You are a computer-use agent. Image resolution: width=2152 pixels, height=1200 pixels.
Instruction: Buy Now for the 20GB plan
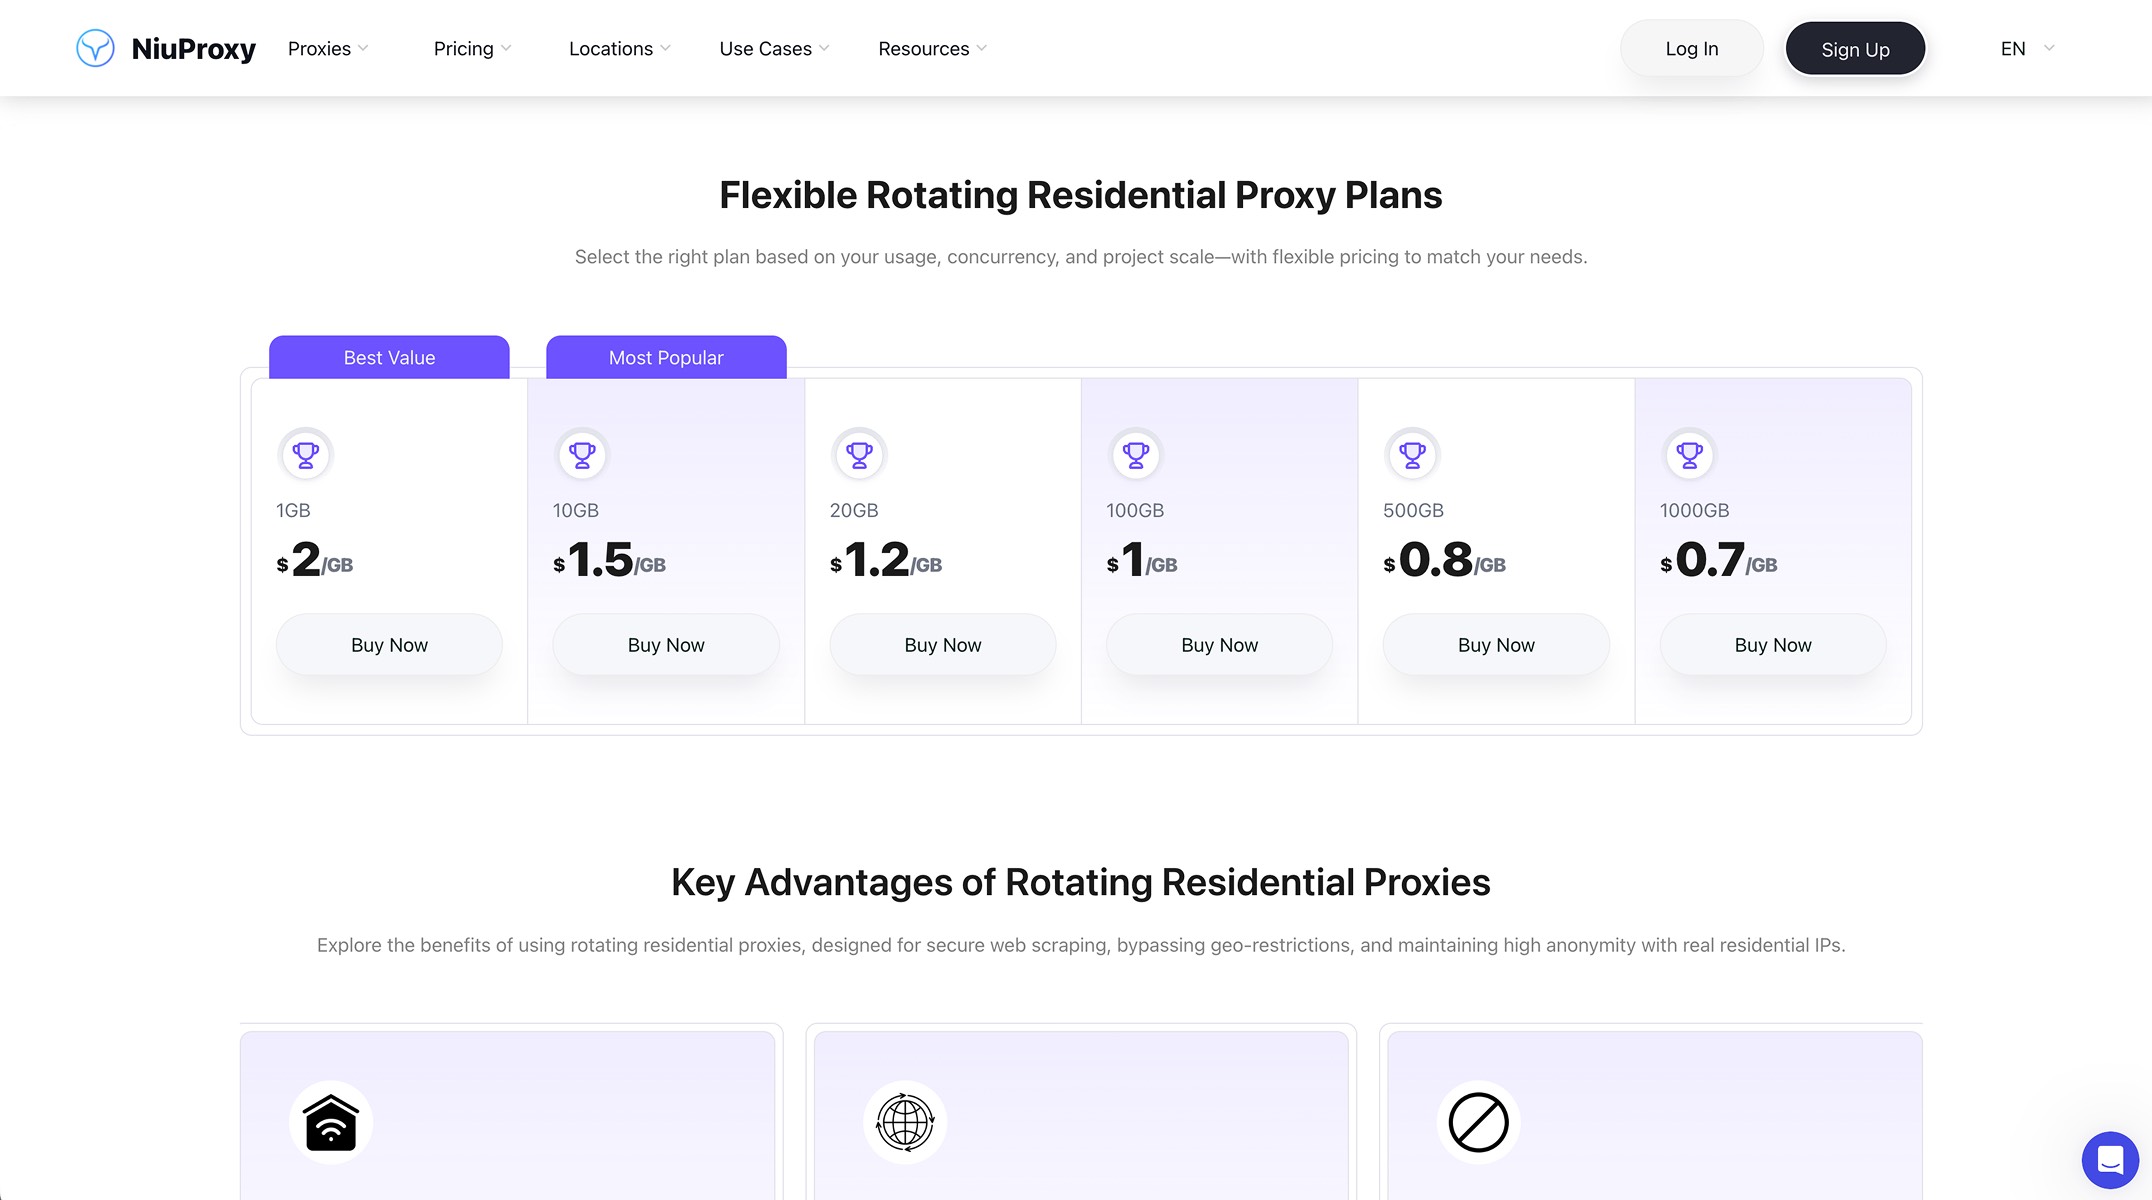943,645
